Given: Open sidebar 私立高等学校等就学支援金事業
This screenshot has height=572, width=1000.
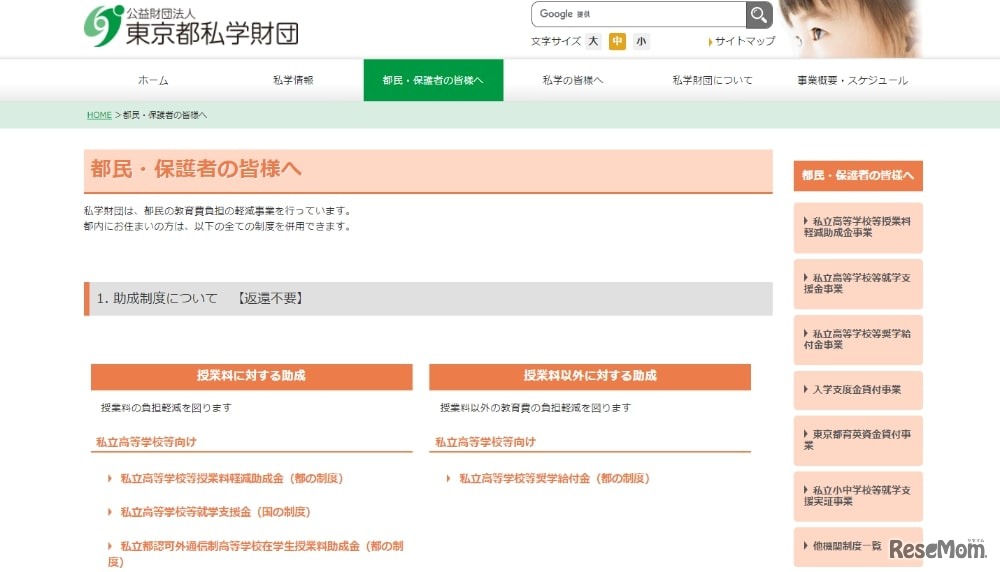Looking at the screenshot, I should click(x=858, y=283).
